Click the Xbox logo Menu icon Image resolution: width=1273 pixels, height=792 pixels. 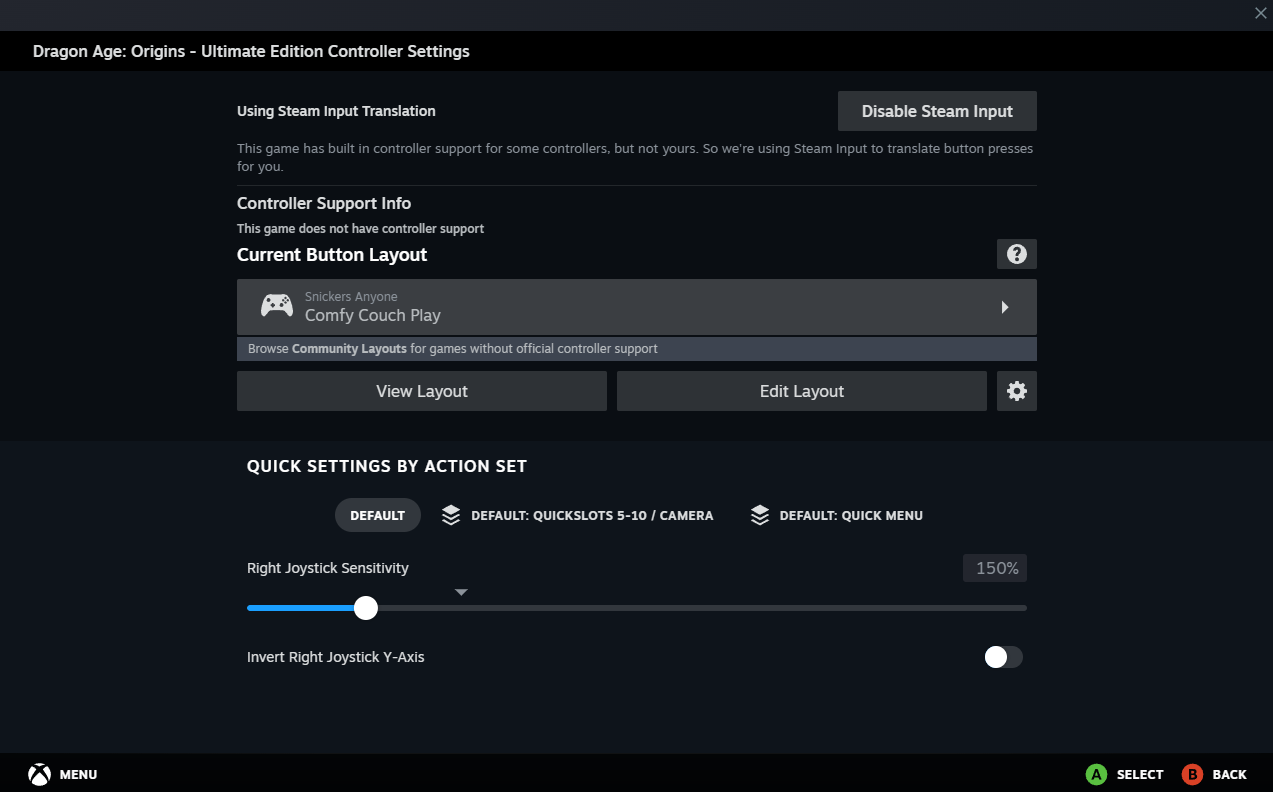[39, 774]
